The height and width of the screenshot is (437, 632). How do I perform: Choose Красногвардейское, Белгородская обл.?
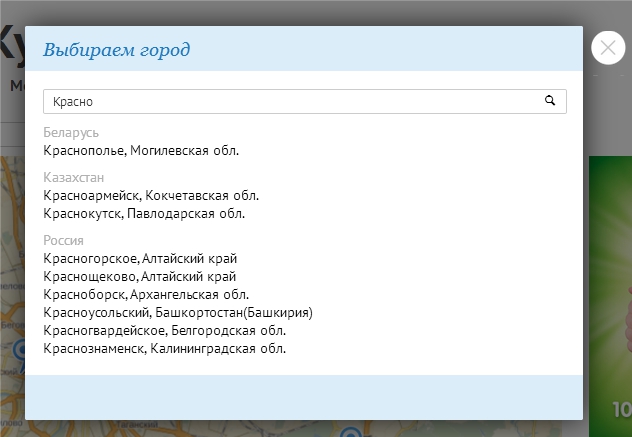[165, 330]
